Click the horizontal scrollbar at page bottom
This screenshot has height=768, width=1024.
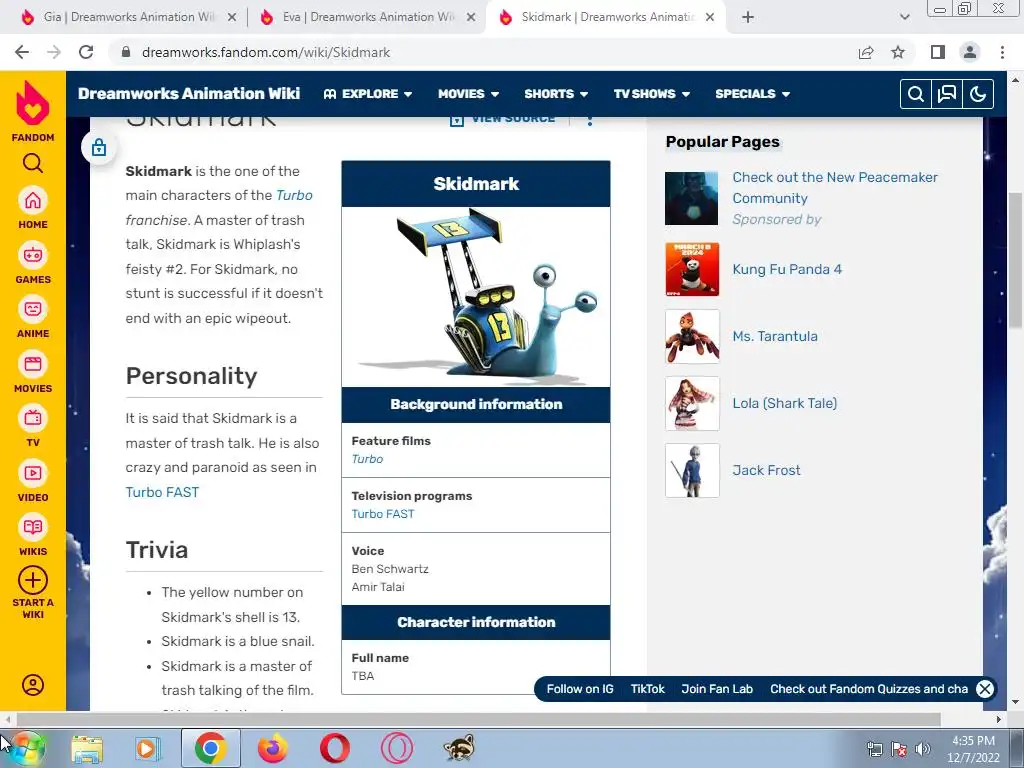click(x=478, y=719)
